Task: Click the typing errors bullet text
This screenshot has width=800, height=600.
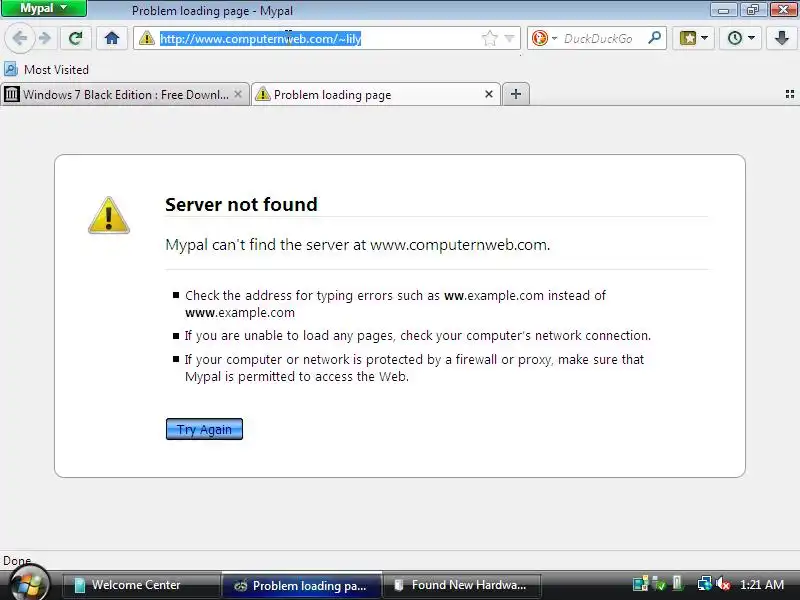Action: click(395, 304)
